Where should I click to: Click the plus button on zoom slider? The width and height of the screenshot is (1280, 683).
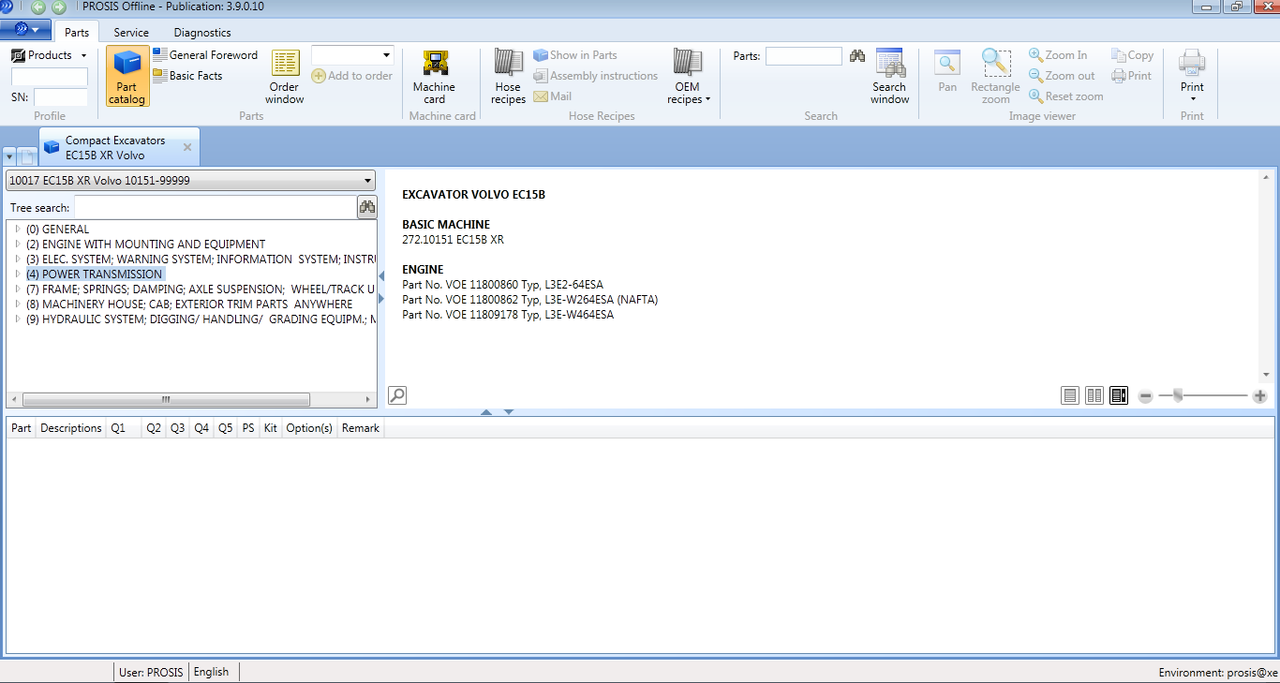click(1260, 396)
